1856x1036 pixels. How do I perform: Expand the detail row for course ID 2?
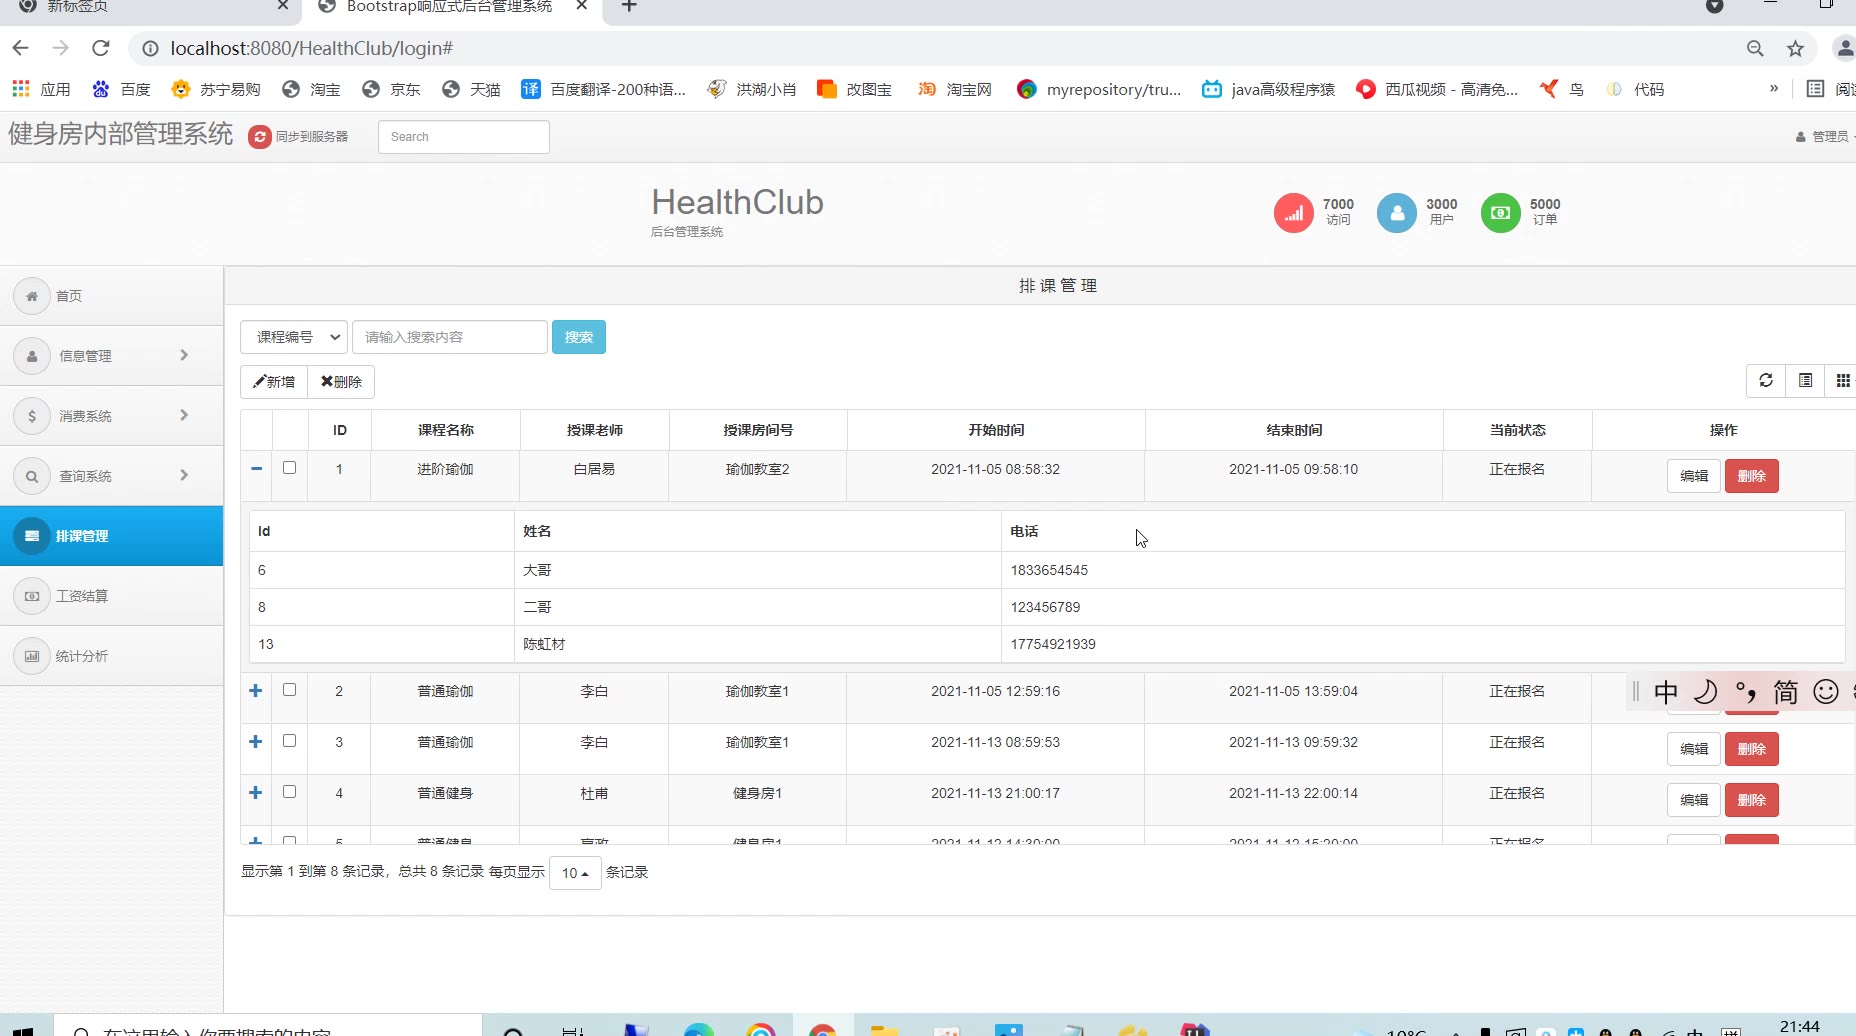tap(256, 691)
